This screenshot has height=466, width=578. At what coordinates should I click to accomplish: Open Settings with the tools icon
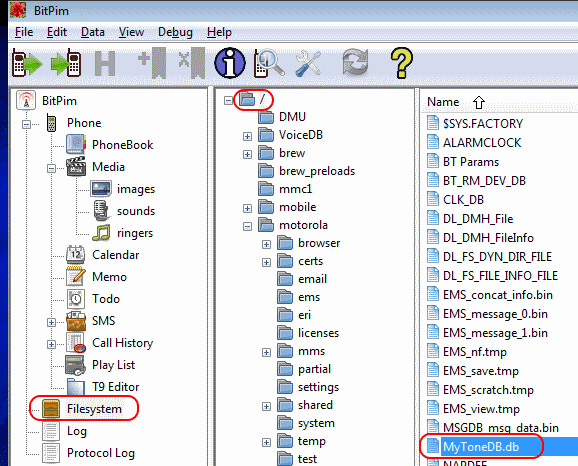point(308,64)
